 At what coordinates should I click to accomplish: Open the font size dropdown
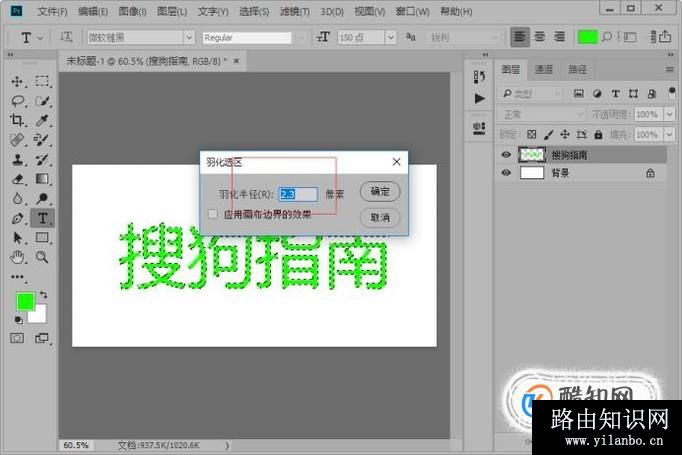[391, 37]
